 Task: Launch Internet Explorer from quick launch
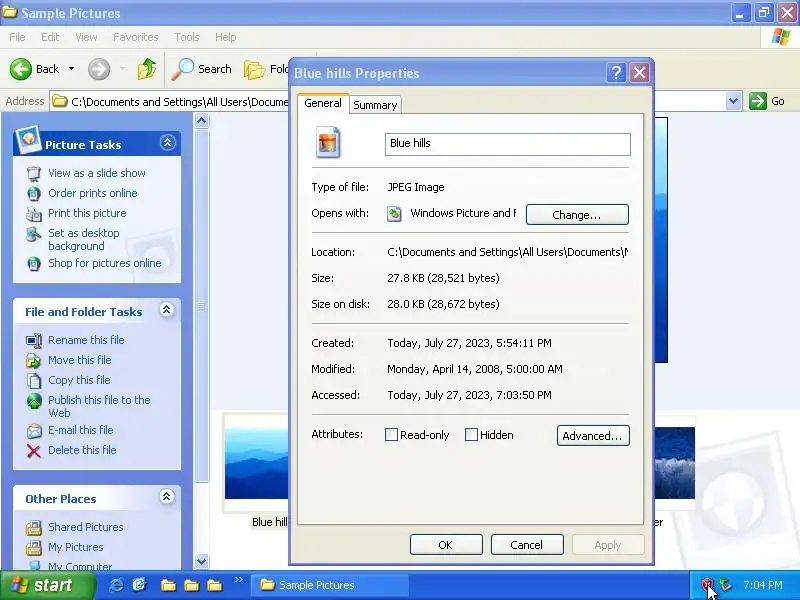click(x=116, y=585)
